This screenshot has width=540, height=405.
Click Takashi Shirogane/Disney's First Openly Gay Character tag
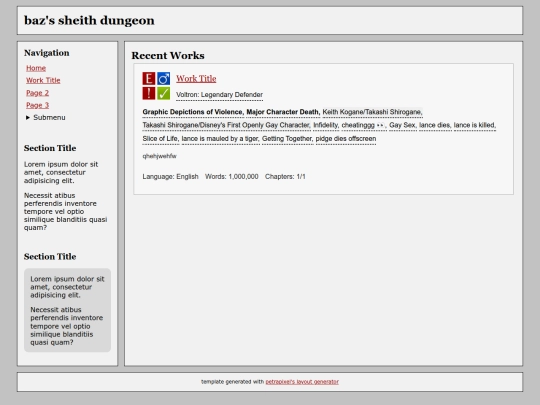(x=226, y=125)
